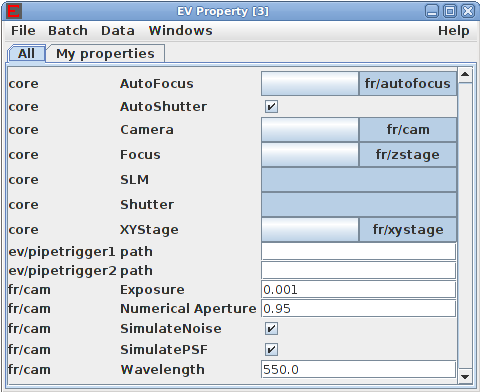Click the scrollbar up arrow
The width and height of the screenshot is (480, 392).
(x=465, y=75)
